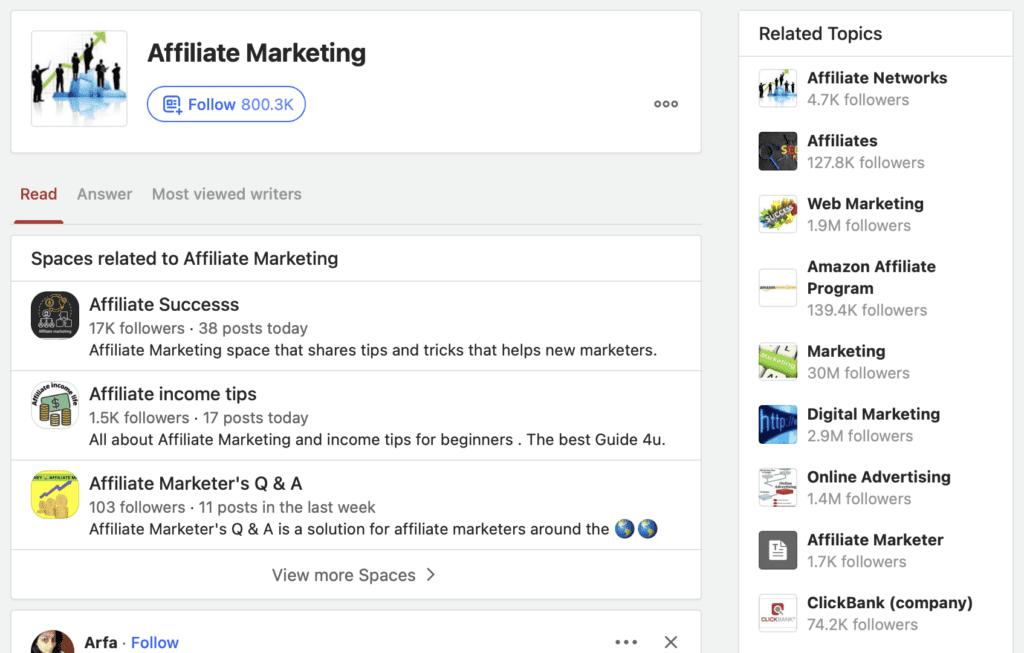
Task: Switch to the Answer tab
Action: [x=104, y=194]
